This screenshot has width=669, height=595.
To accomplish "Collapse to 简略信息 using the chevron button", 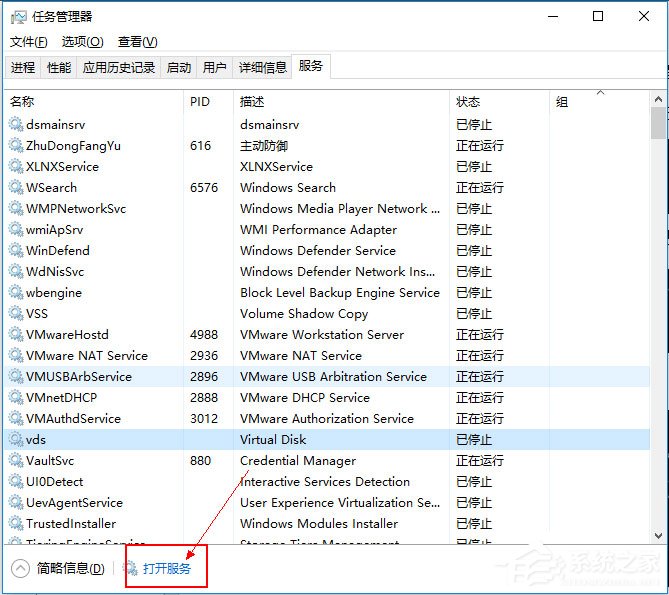I will click(x=20, y=568).
